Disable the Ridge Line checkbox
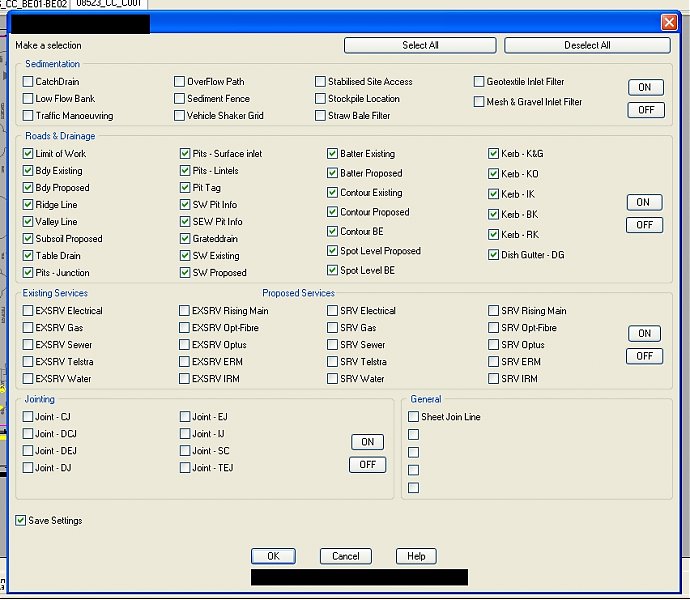 point(29,205)
